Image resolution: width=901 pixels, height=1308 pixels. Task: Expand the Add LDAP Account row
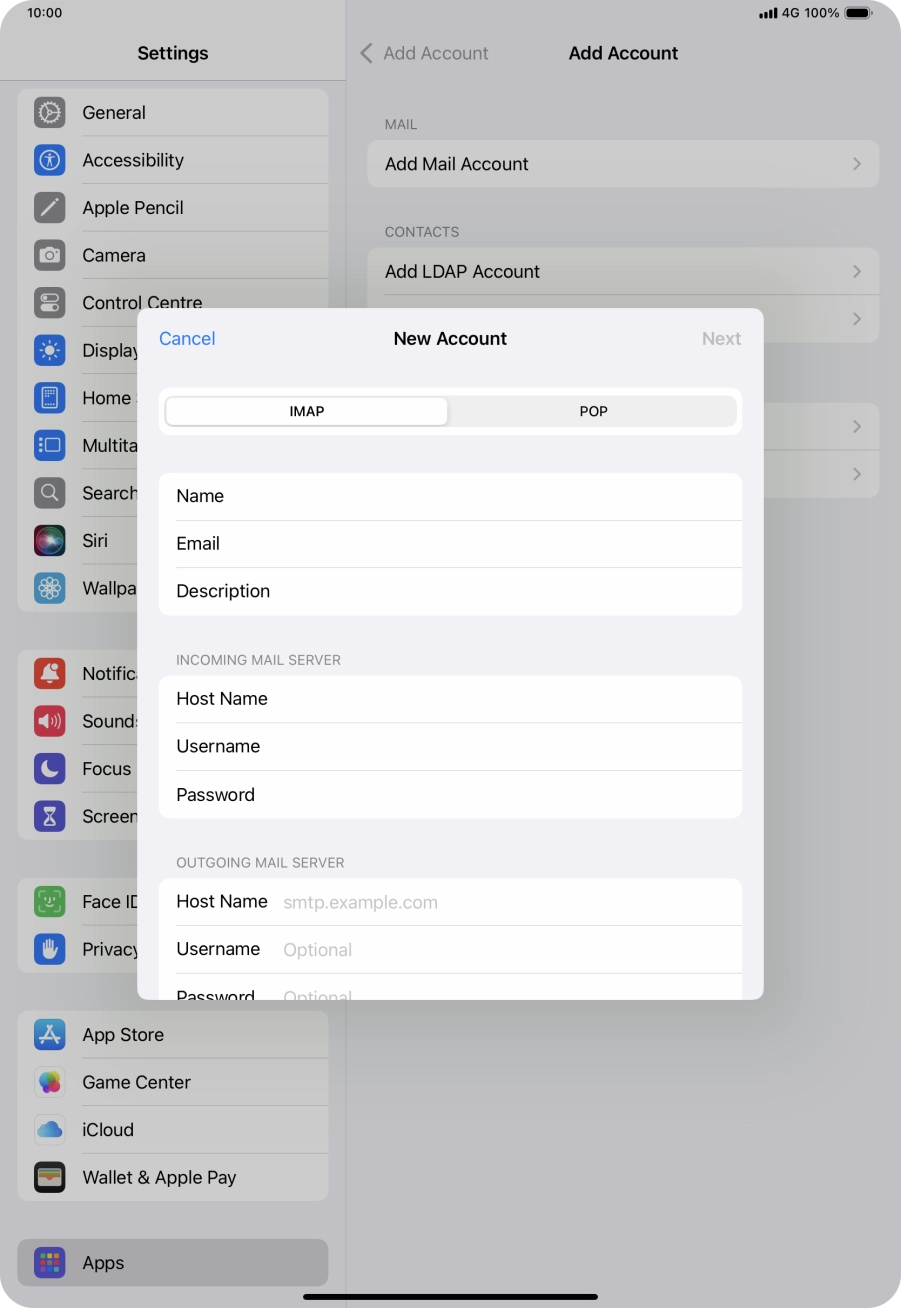(x=622, y=271)
